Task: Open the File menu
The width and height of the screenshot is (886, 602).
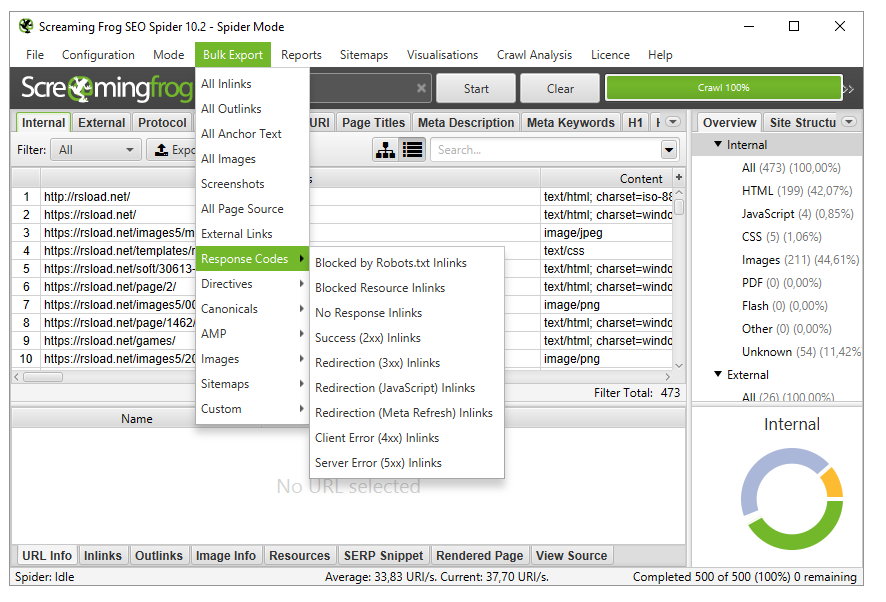Action: tap(34, 55)
